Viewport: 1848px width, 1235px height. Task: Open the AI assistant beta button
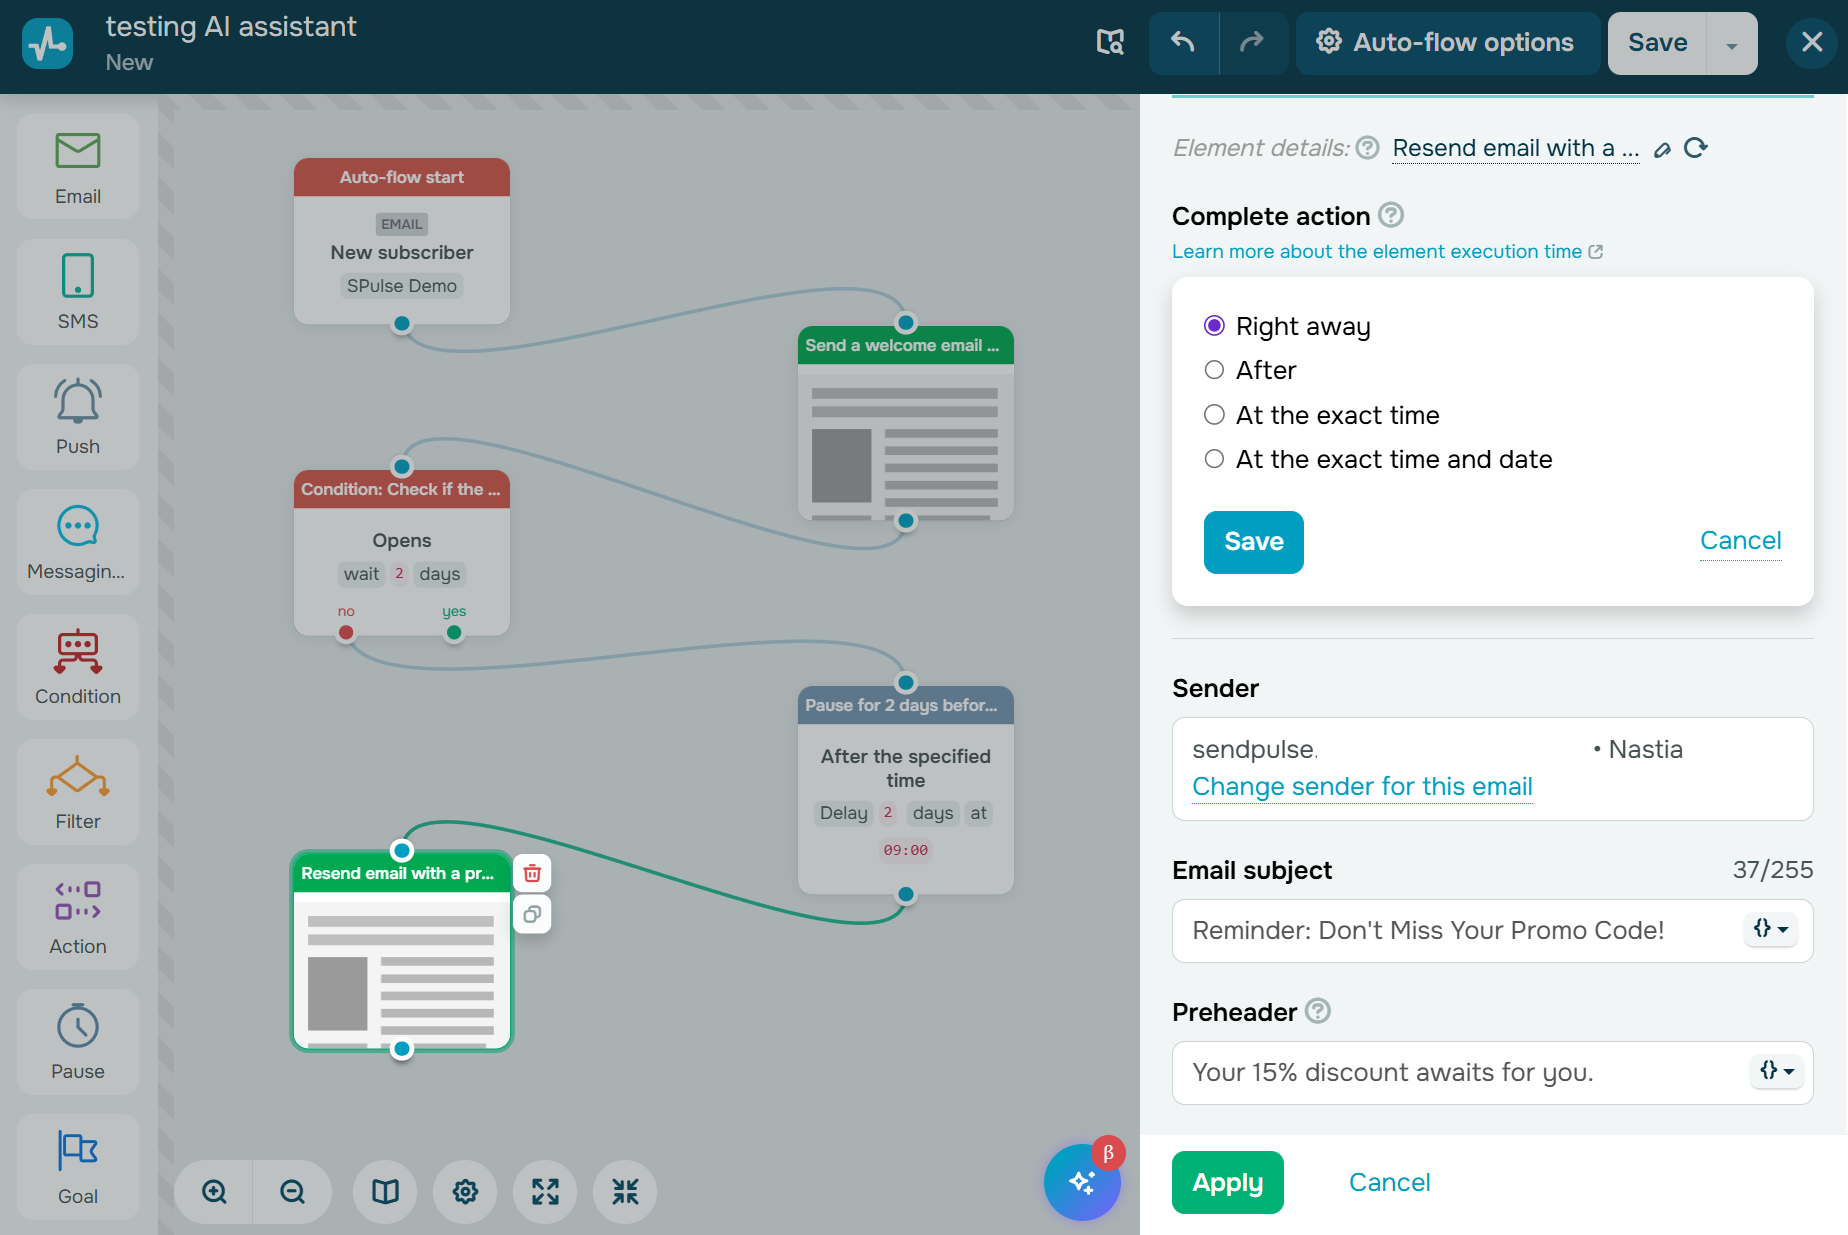(1082, 1182)
